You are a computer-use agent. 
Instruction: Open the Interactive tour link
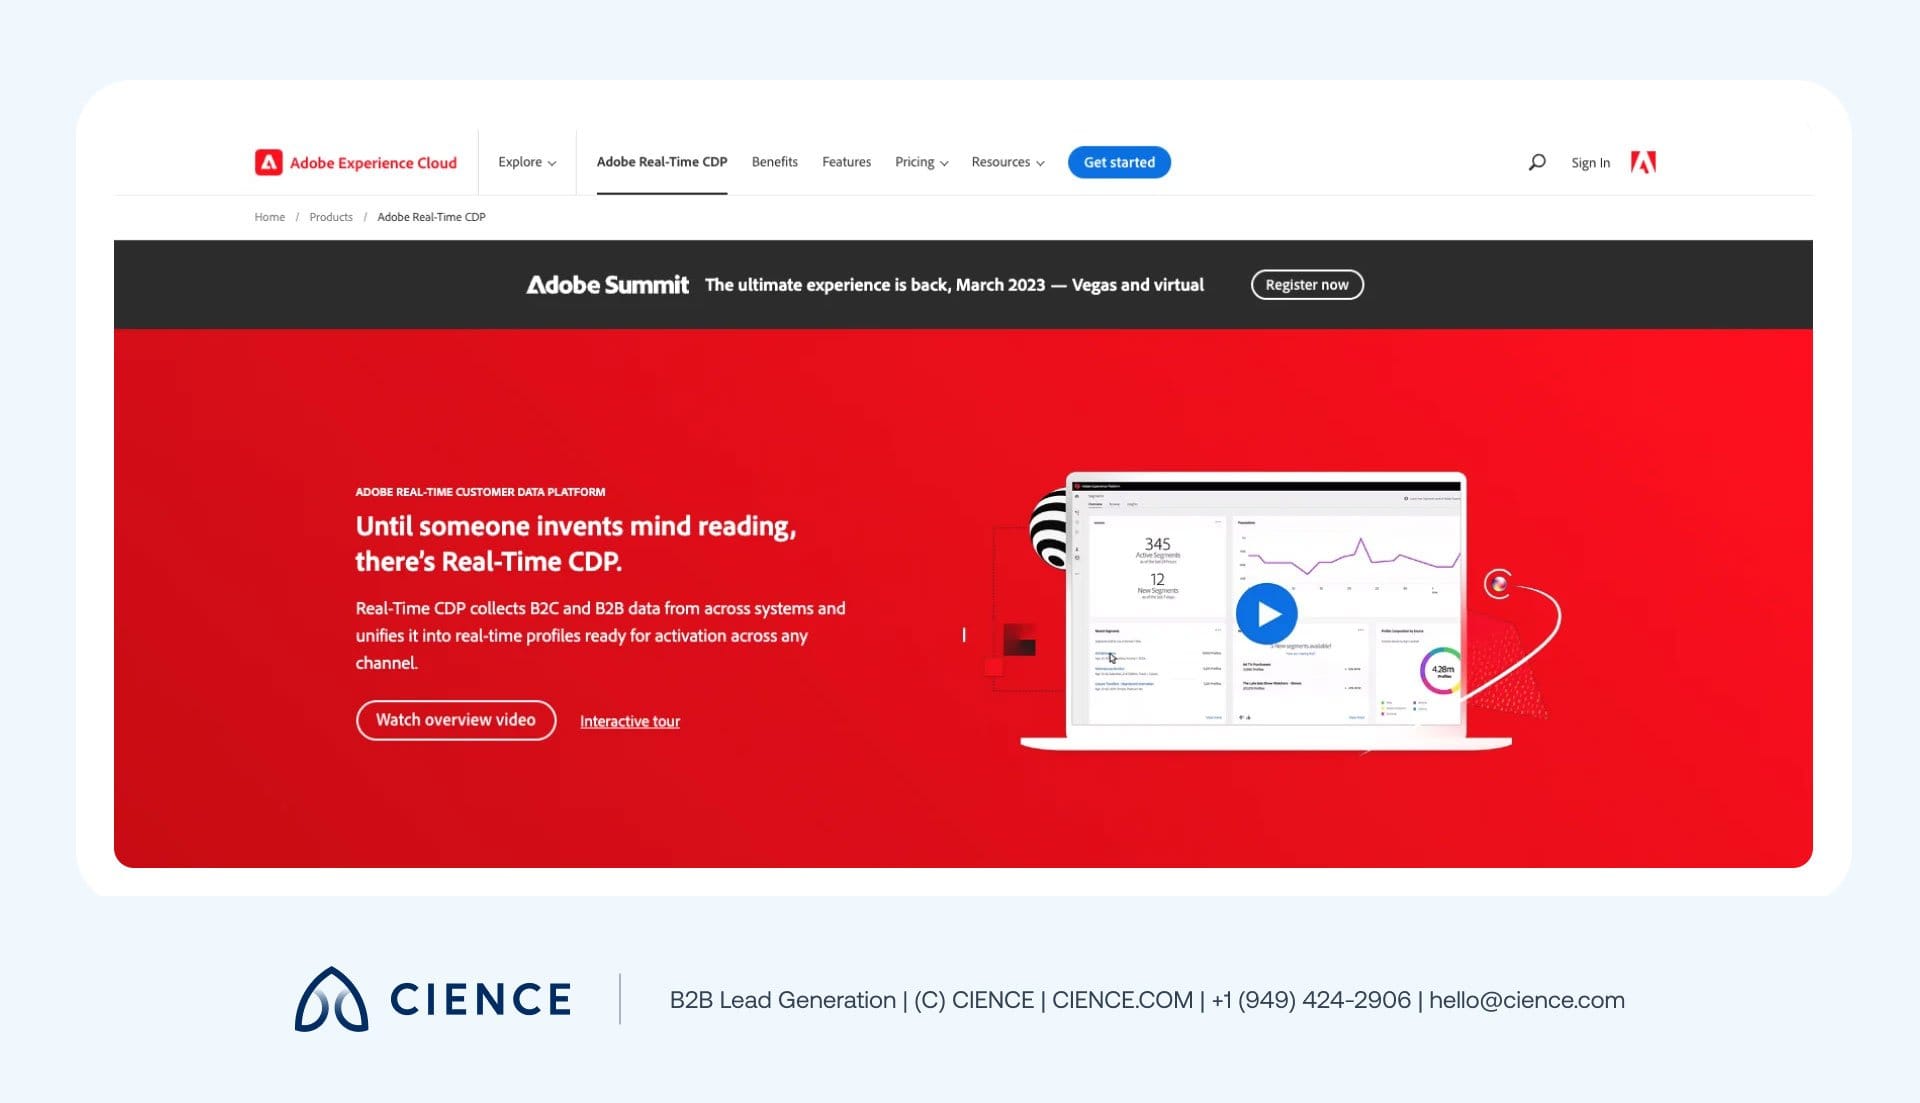629,720
